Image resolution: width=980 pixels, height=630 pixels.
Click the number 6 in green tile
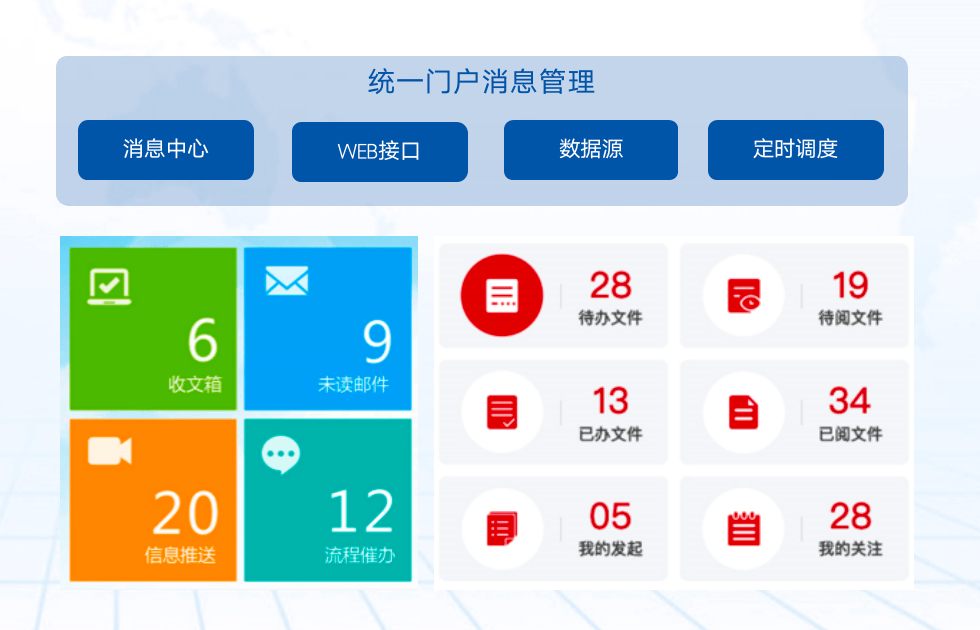point(203,340)
